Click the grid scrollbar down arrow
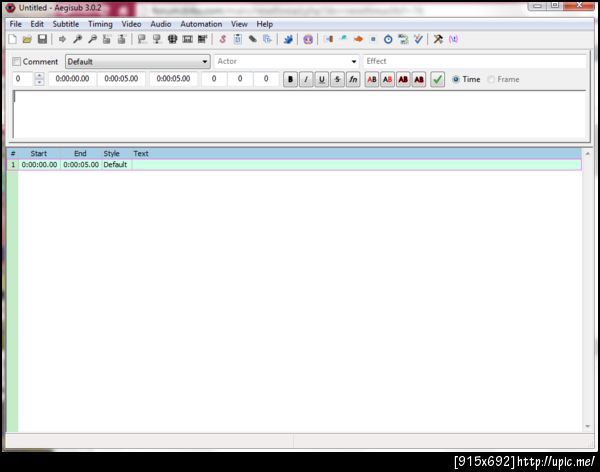Viewport: 600px width, 472px height. point(587,426)
